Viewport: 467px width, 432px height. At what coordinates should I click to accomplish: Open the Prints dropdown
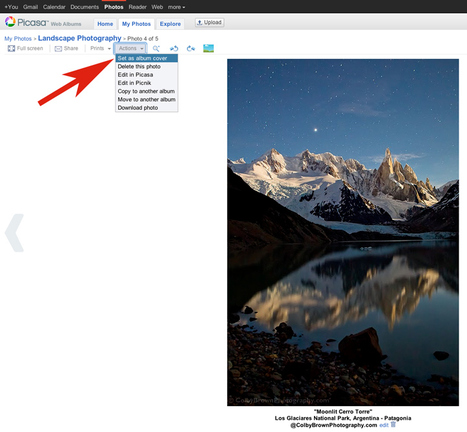click(x=101, y=48)
